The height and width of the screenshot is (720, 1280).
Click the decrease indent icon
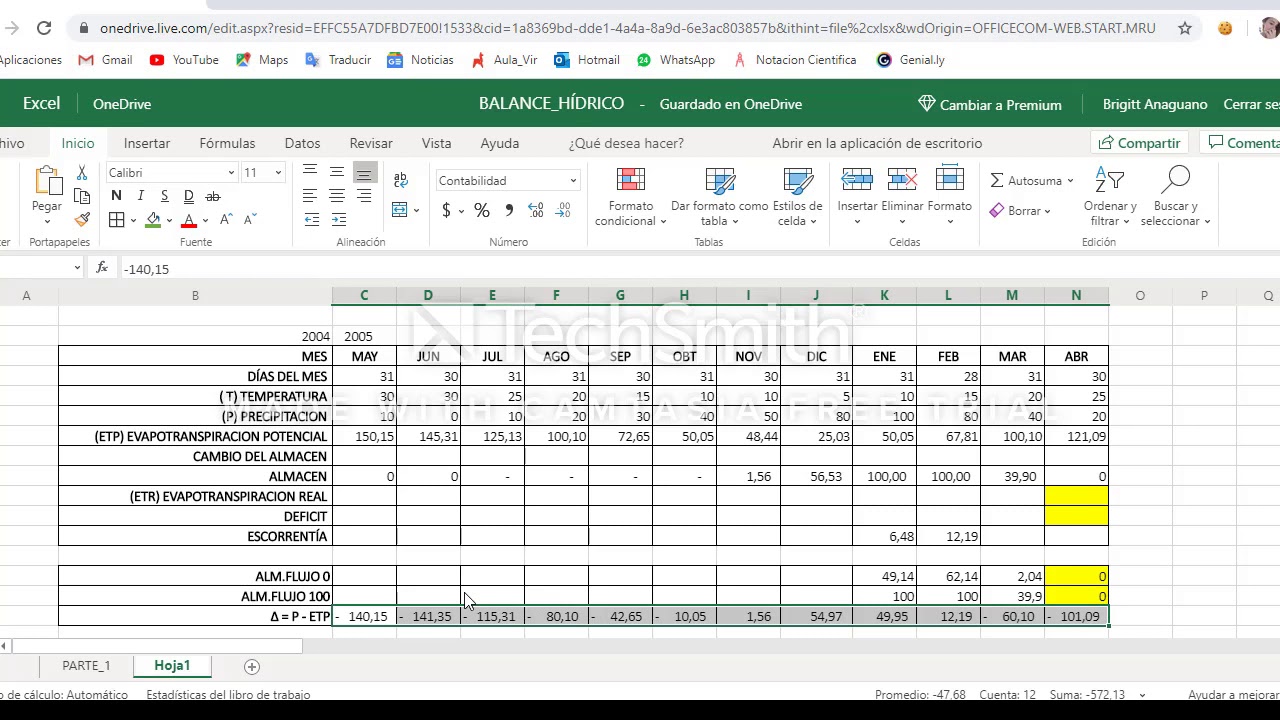point(311,220)
